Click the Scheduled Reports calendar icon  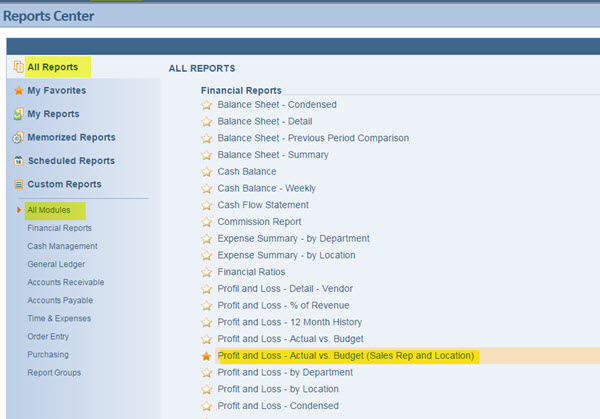coord(18,161)
